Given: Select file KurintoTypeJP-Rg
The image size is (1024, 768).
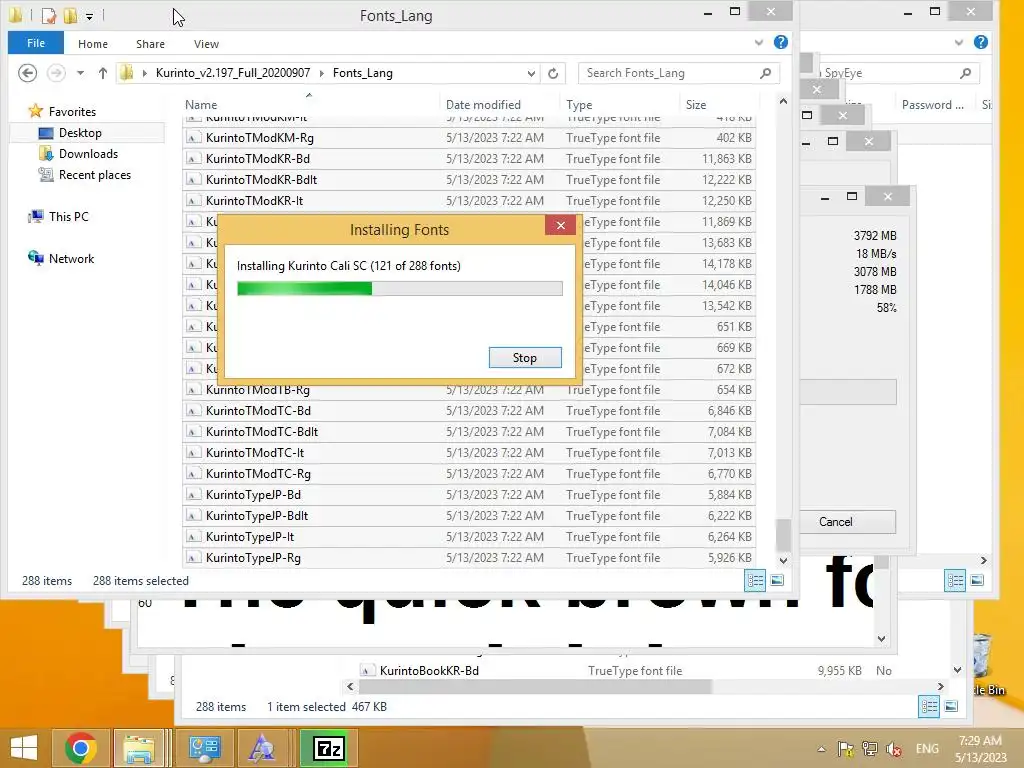Looking at the screenshot, I should tap(469, 557).
